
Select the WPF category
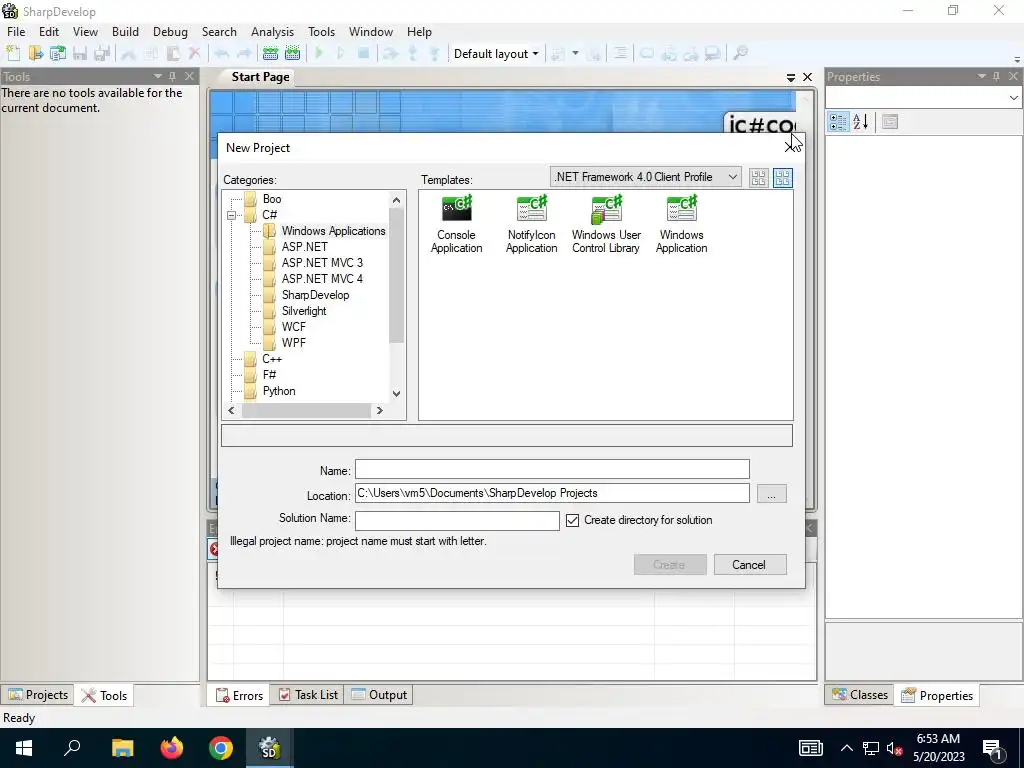(293, 343)
